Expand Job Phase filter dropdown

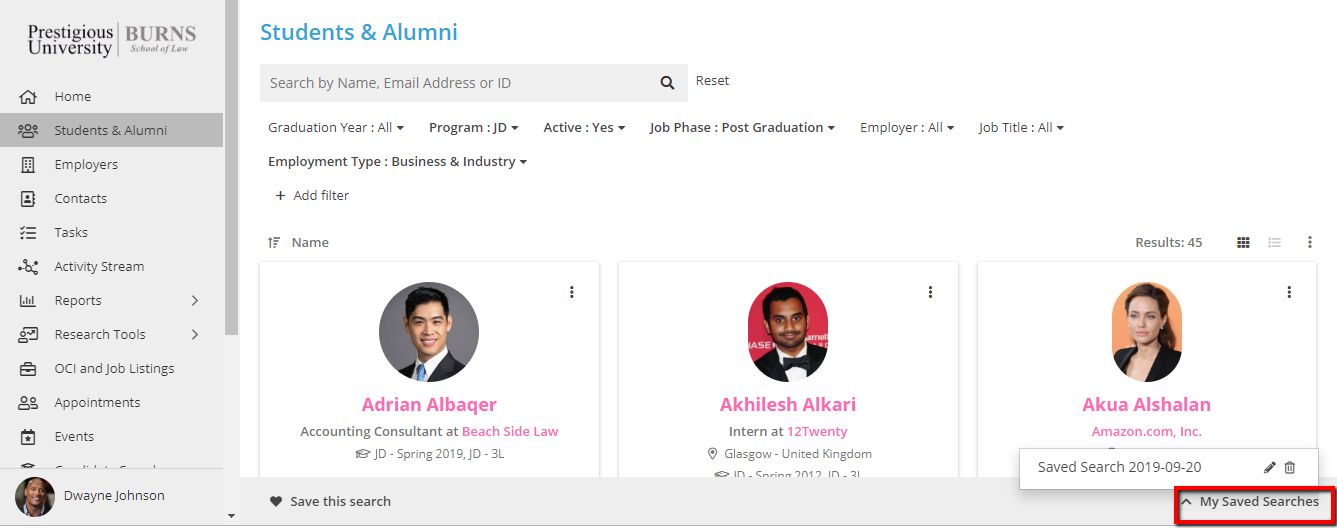point(742,128)
